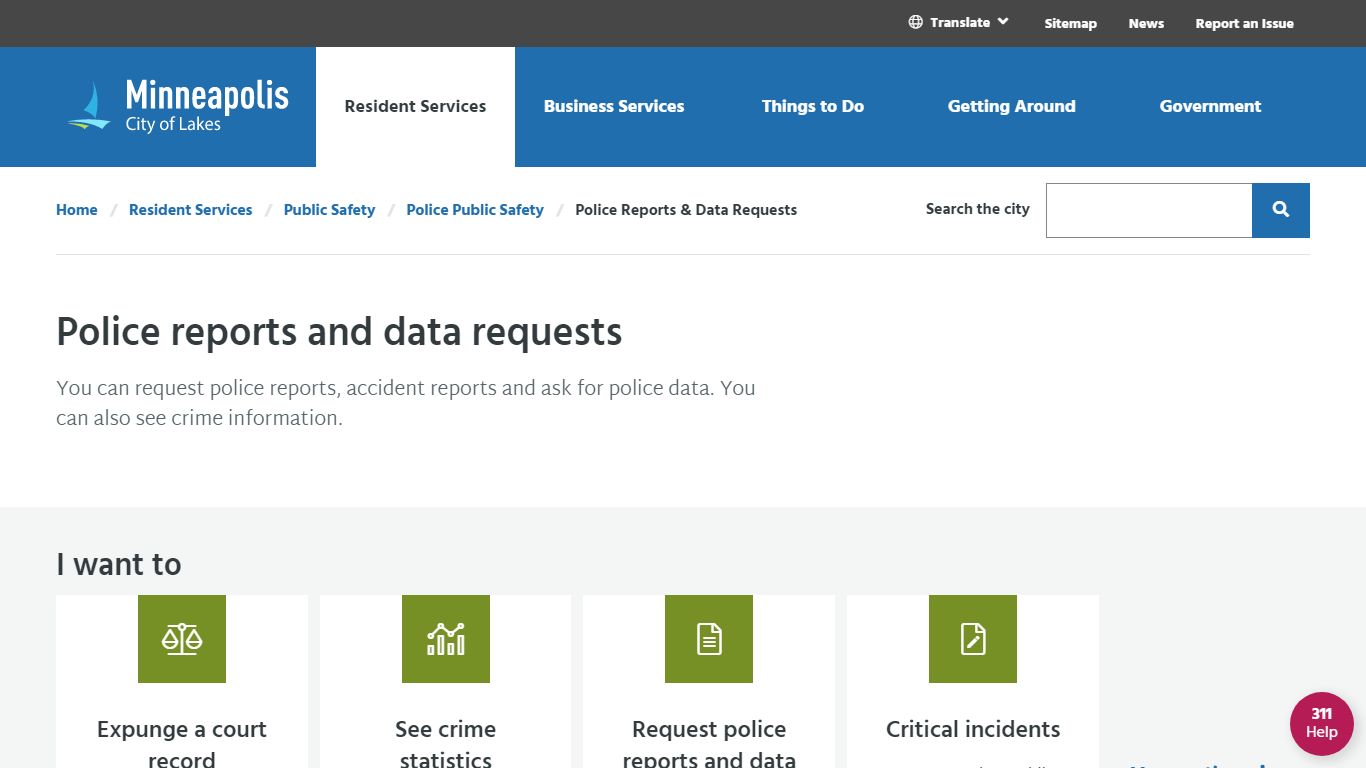
Task: Click the pencil-document Critical incidents icon
Action: tap(973, 639)
